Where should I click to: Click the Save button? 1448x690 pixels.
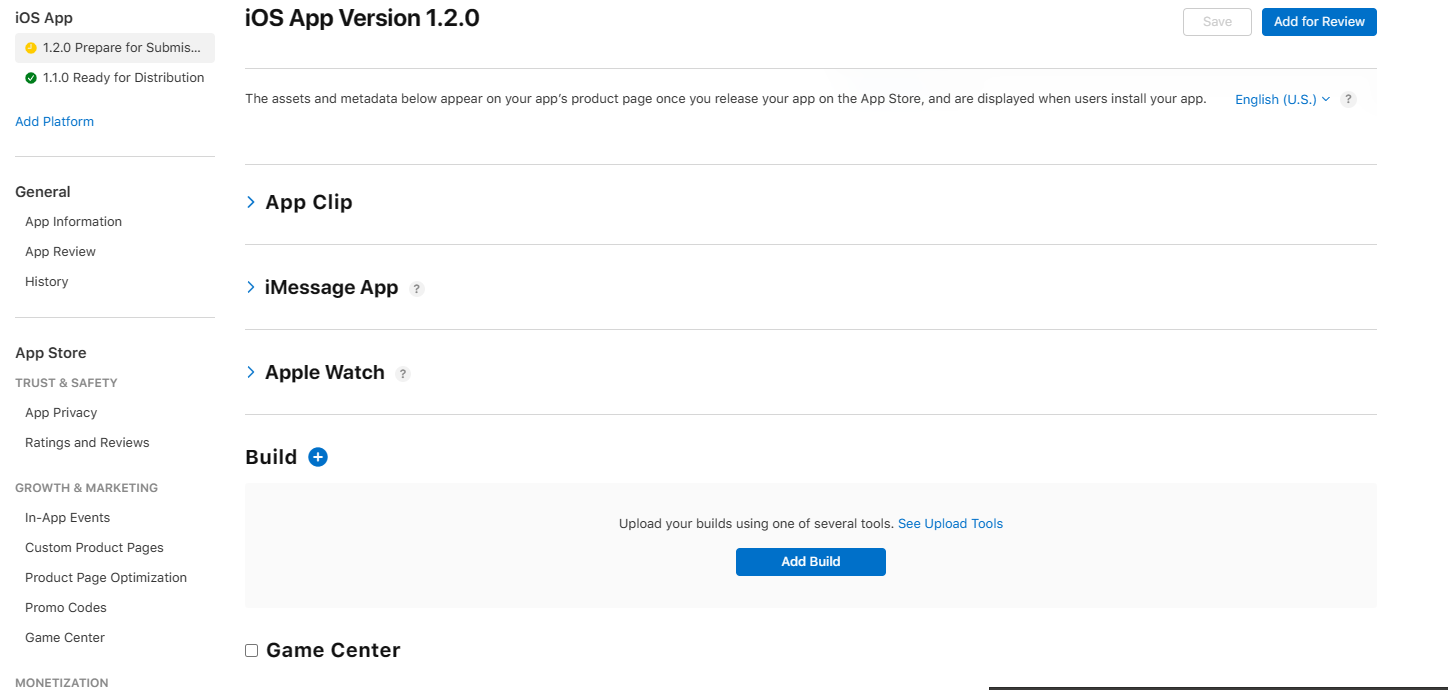[1217, 22]
